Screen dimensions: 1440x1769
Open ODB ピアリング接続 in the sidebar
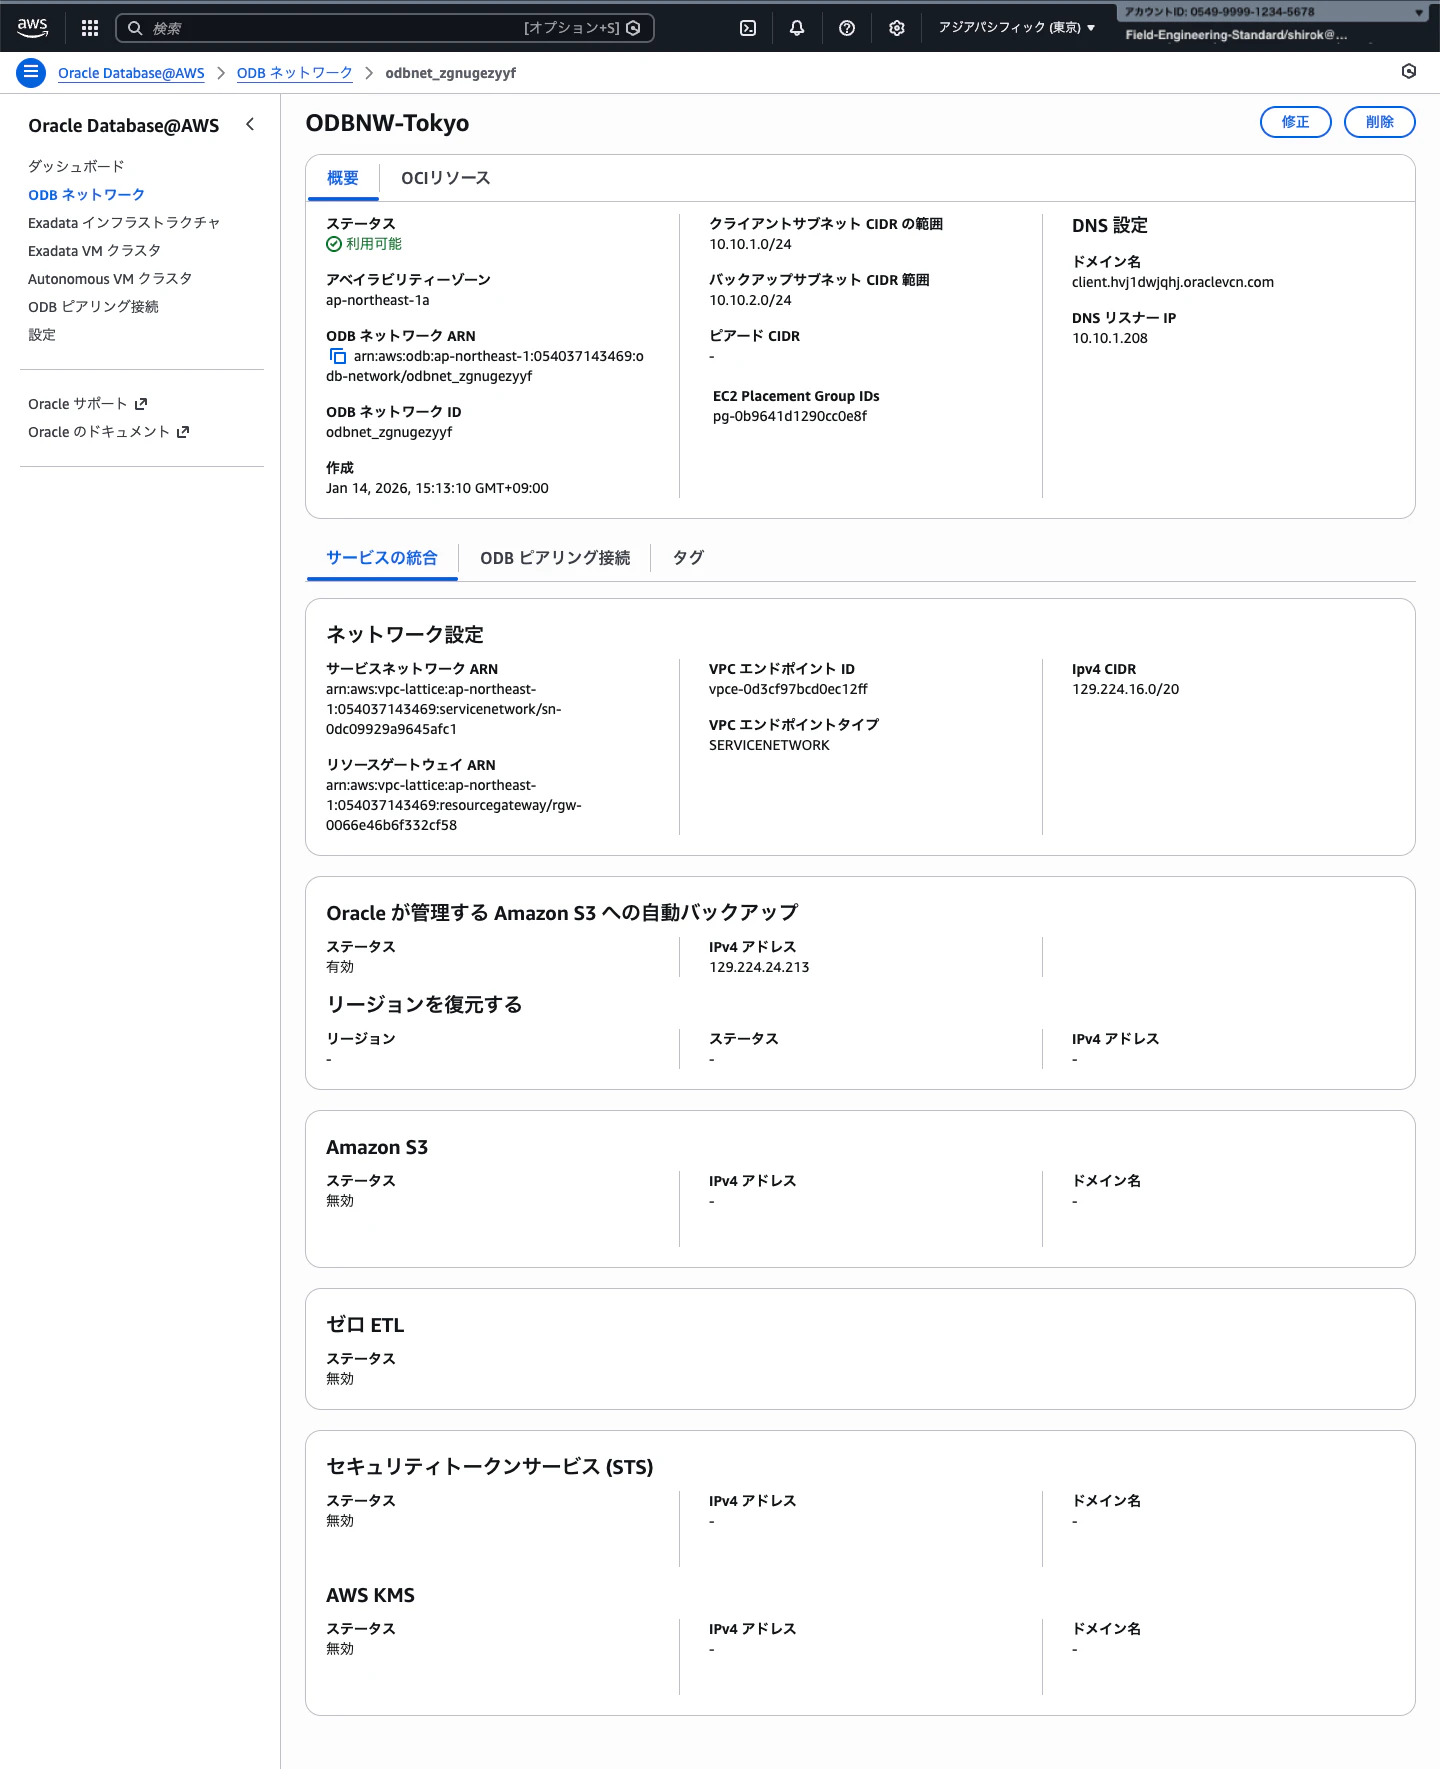93,306
